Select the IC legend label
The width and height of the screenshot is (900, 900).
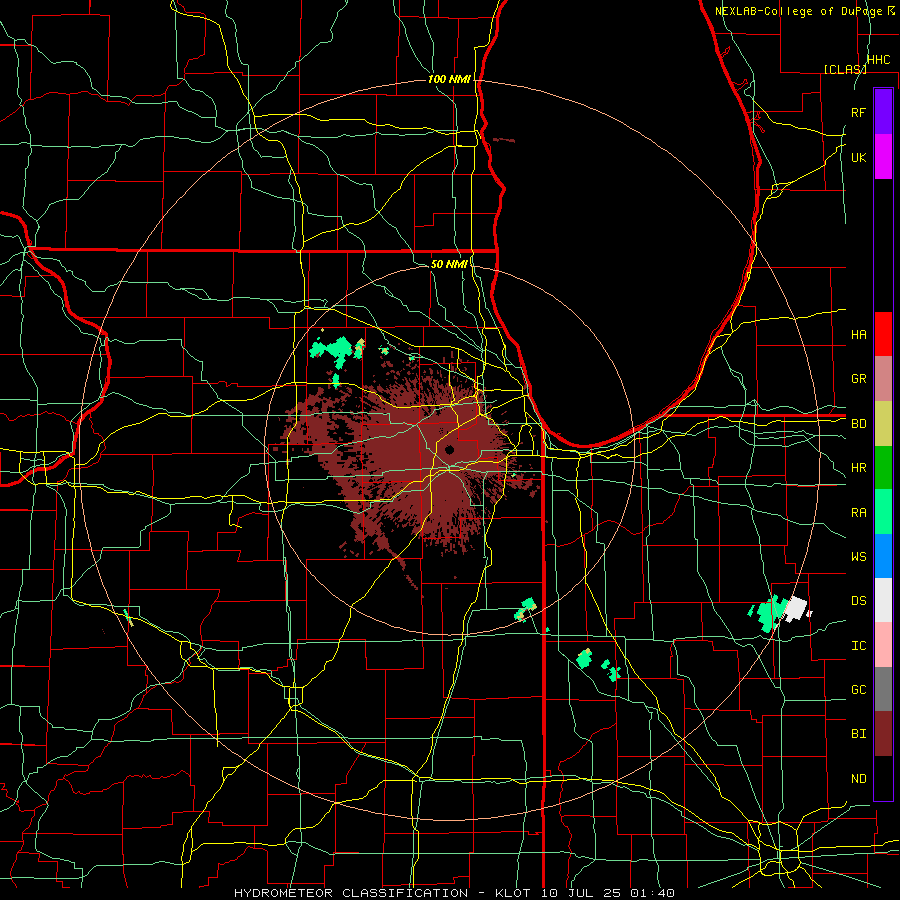tap(859, 646)
